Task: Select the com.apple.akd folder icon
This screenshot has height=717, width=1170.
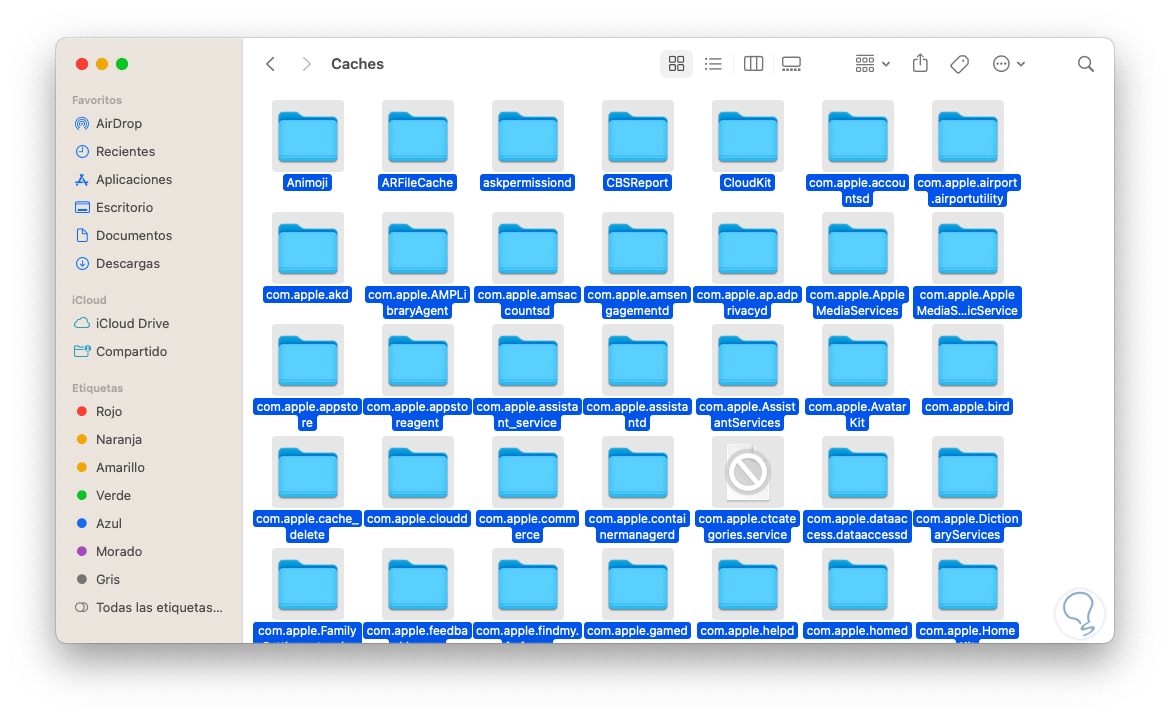Action: pos(307,248)
